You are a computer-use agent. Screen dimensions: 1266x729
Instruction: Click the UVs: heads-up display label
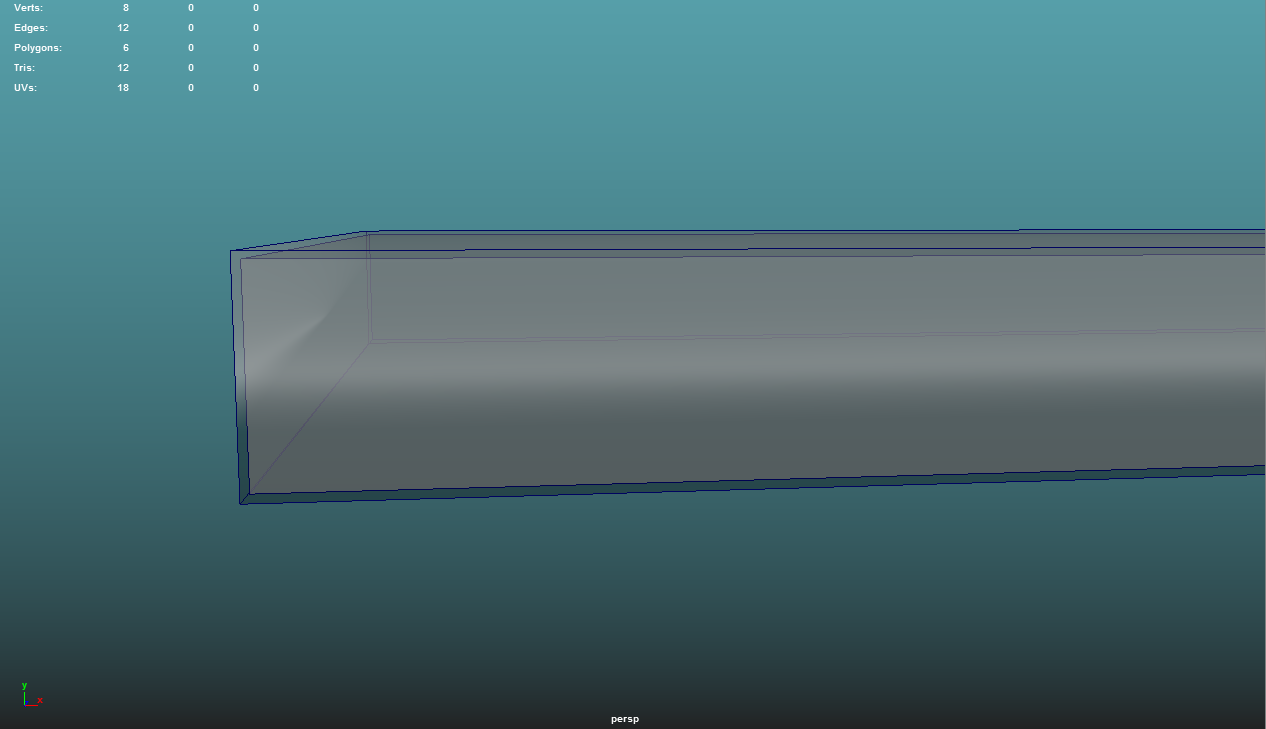click(26, 88)
